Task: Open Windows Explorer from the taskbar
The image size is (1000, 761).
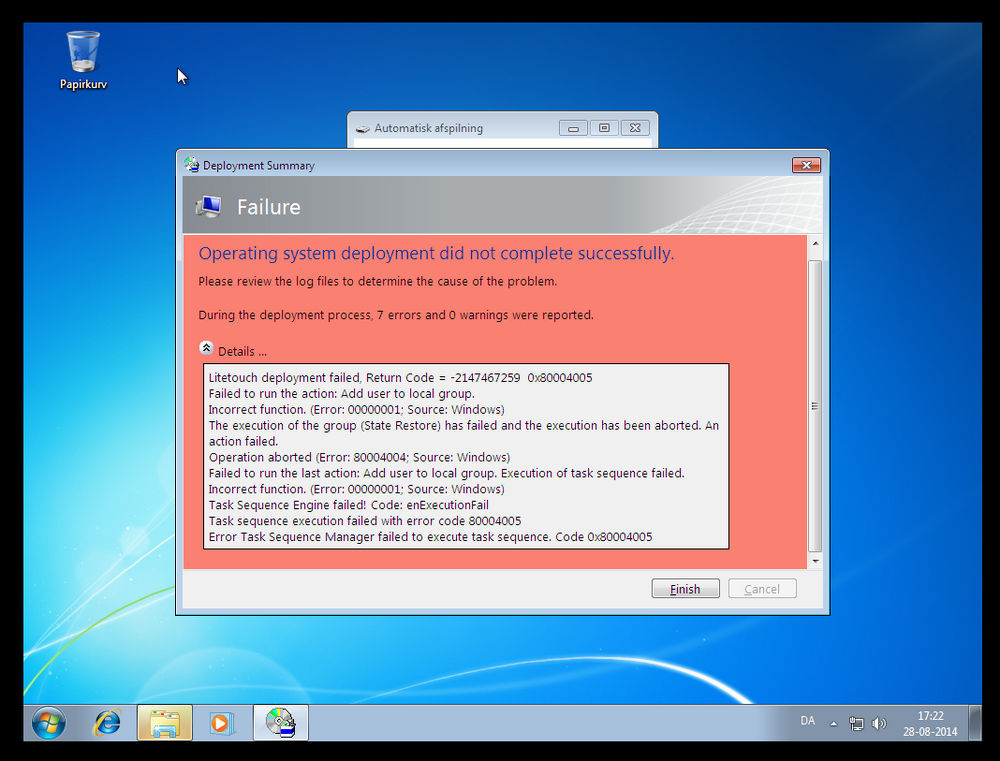Action: point(165,723)
